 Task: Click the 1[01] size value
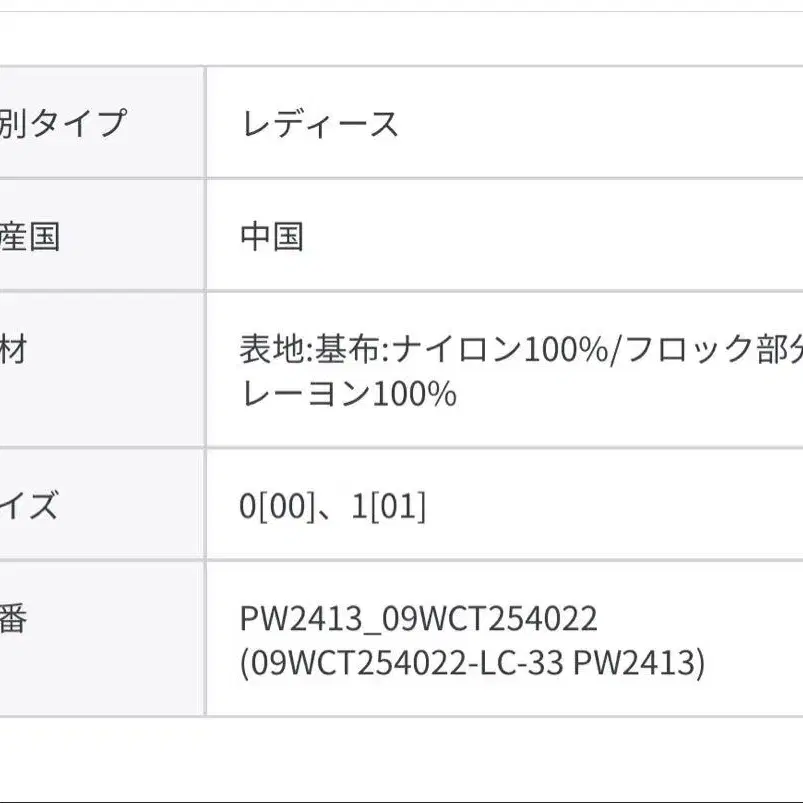coord(389,507)
